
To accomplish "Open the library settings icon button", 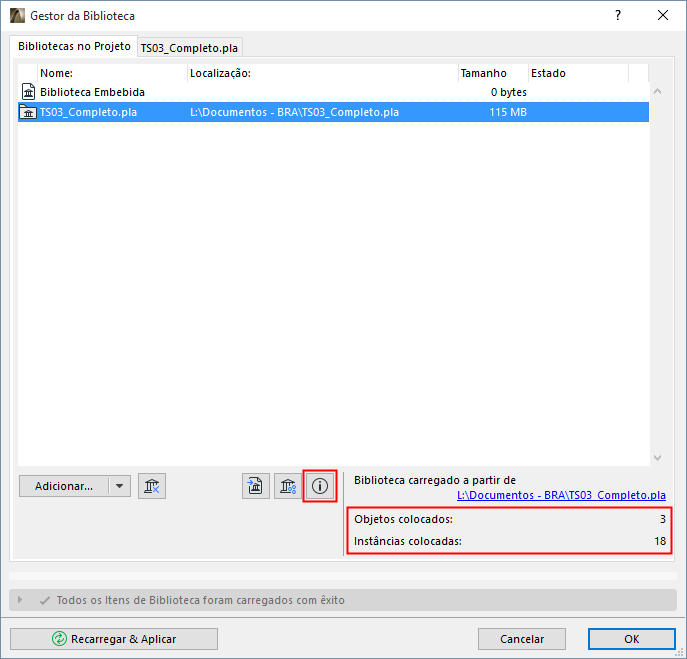I will click(288, 486).
